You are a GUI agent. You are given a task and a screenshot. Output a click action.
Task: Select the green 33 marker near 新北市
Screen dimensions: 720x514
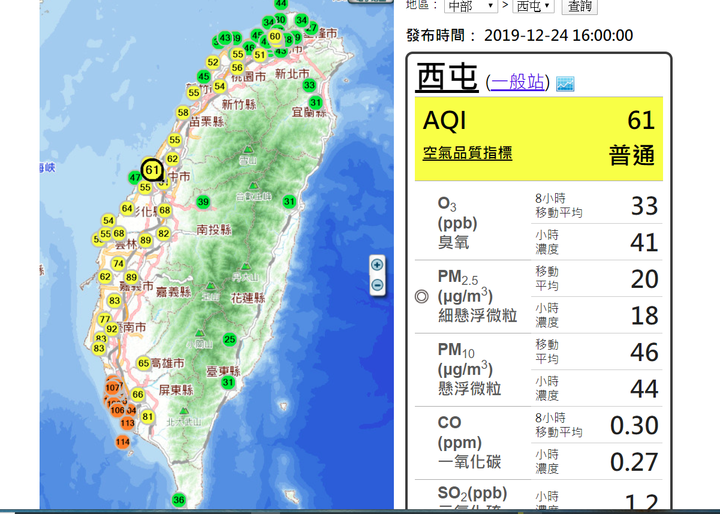[x=309, y=85]
